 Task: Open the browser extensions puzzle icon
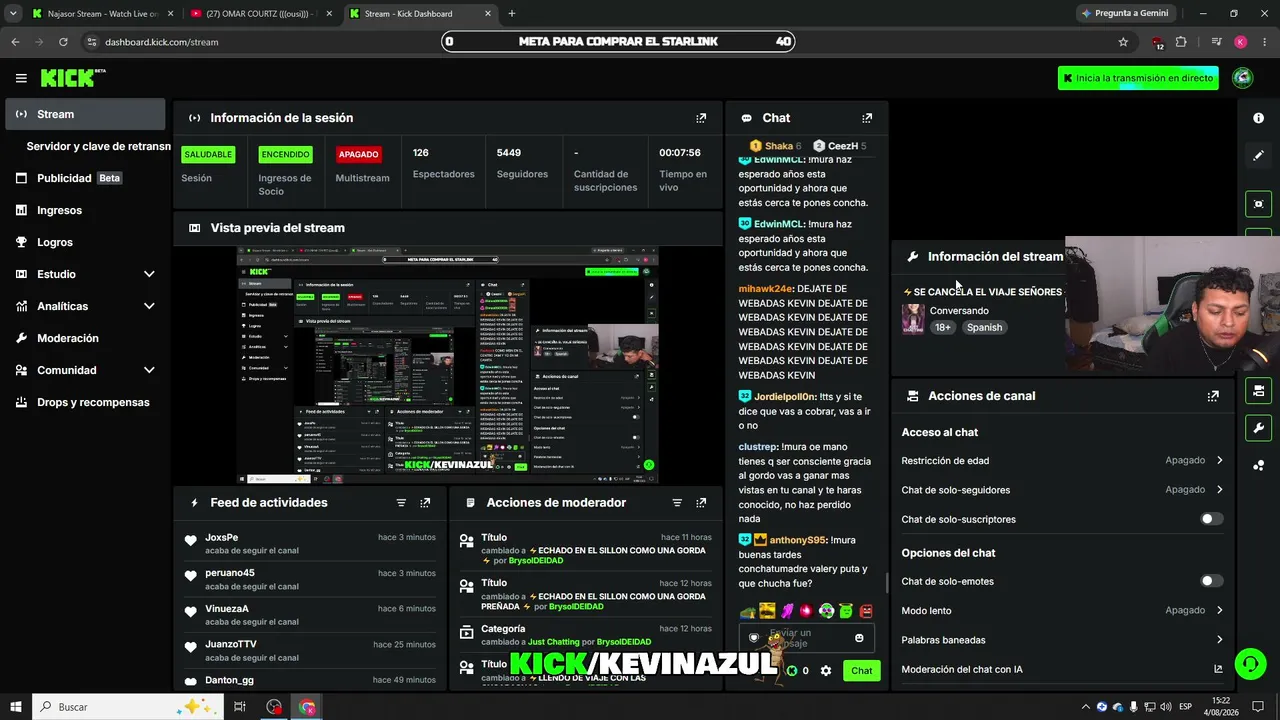click(1181, 42)
